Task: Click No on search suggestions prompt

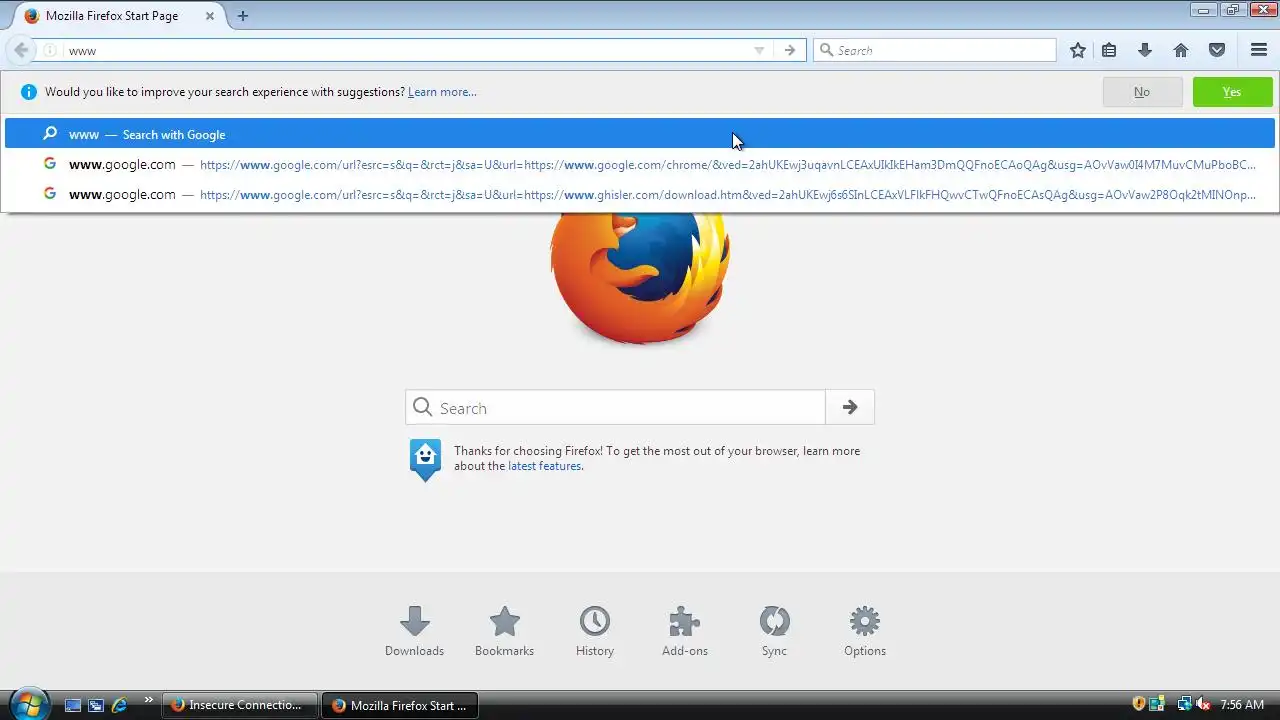Action: [1142, 92]
